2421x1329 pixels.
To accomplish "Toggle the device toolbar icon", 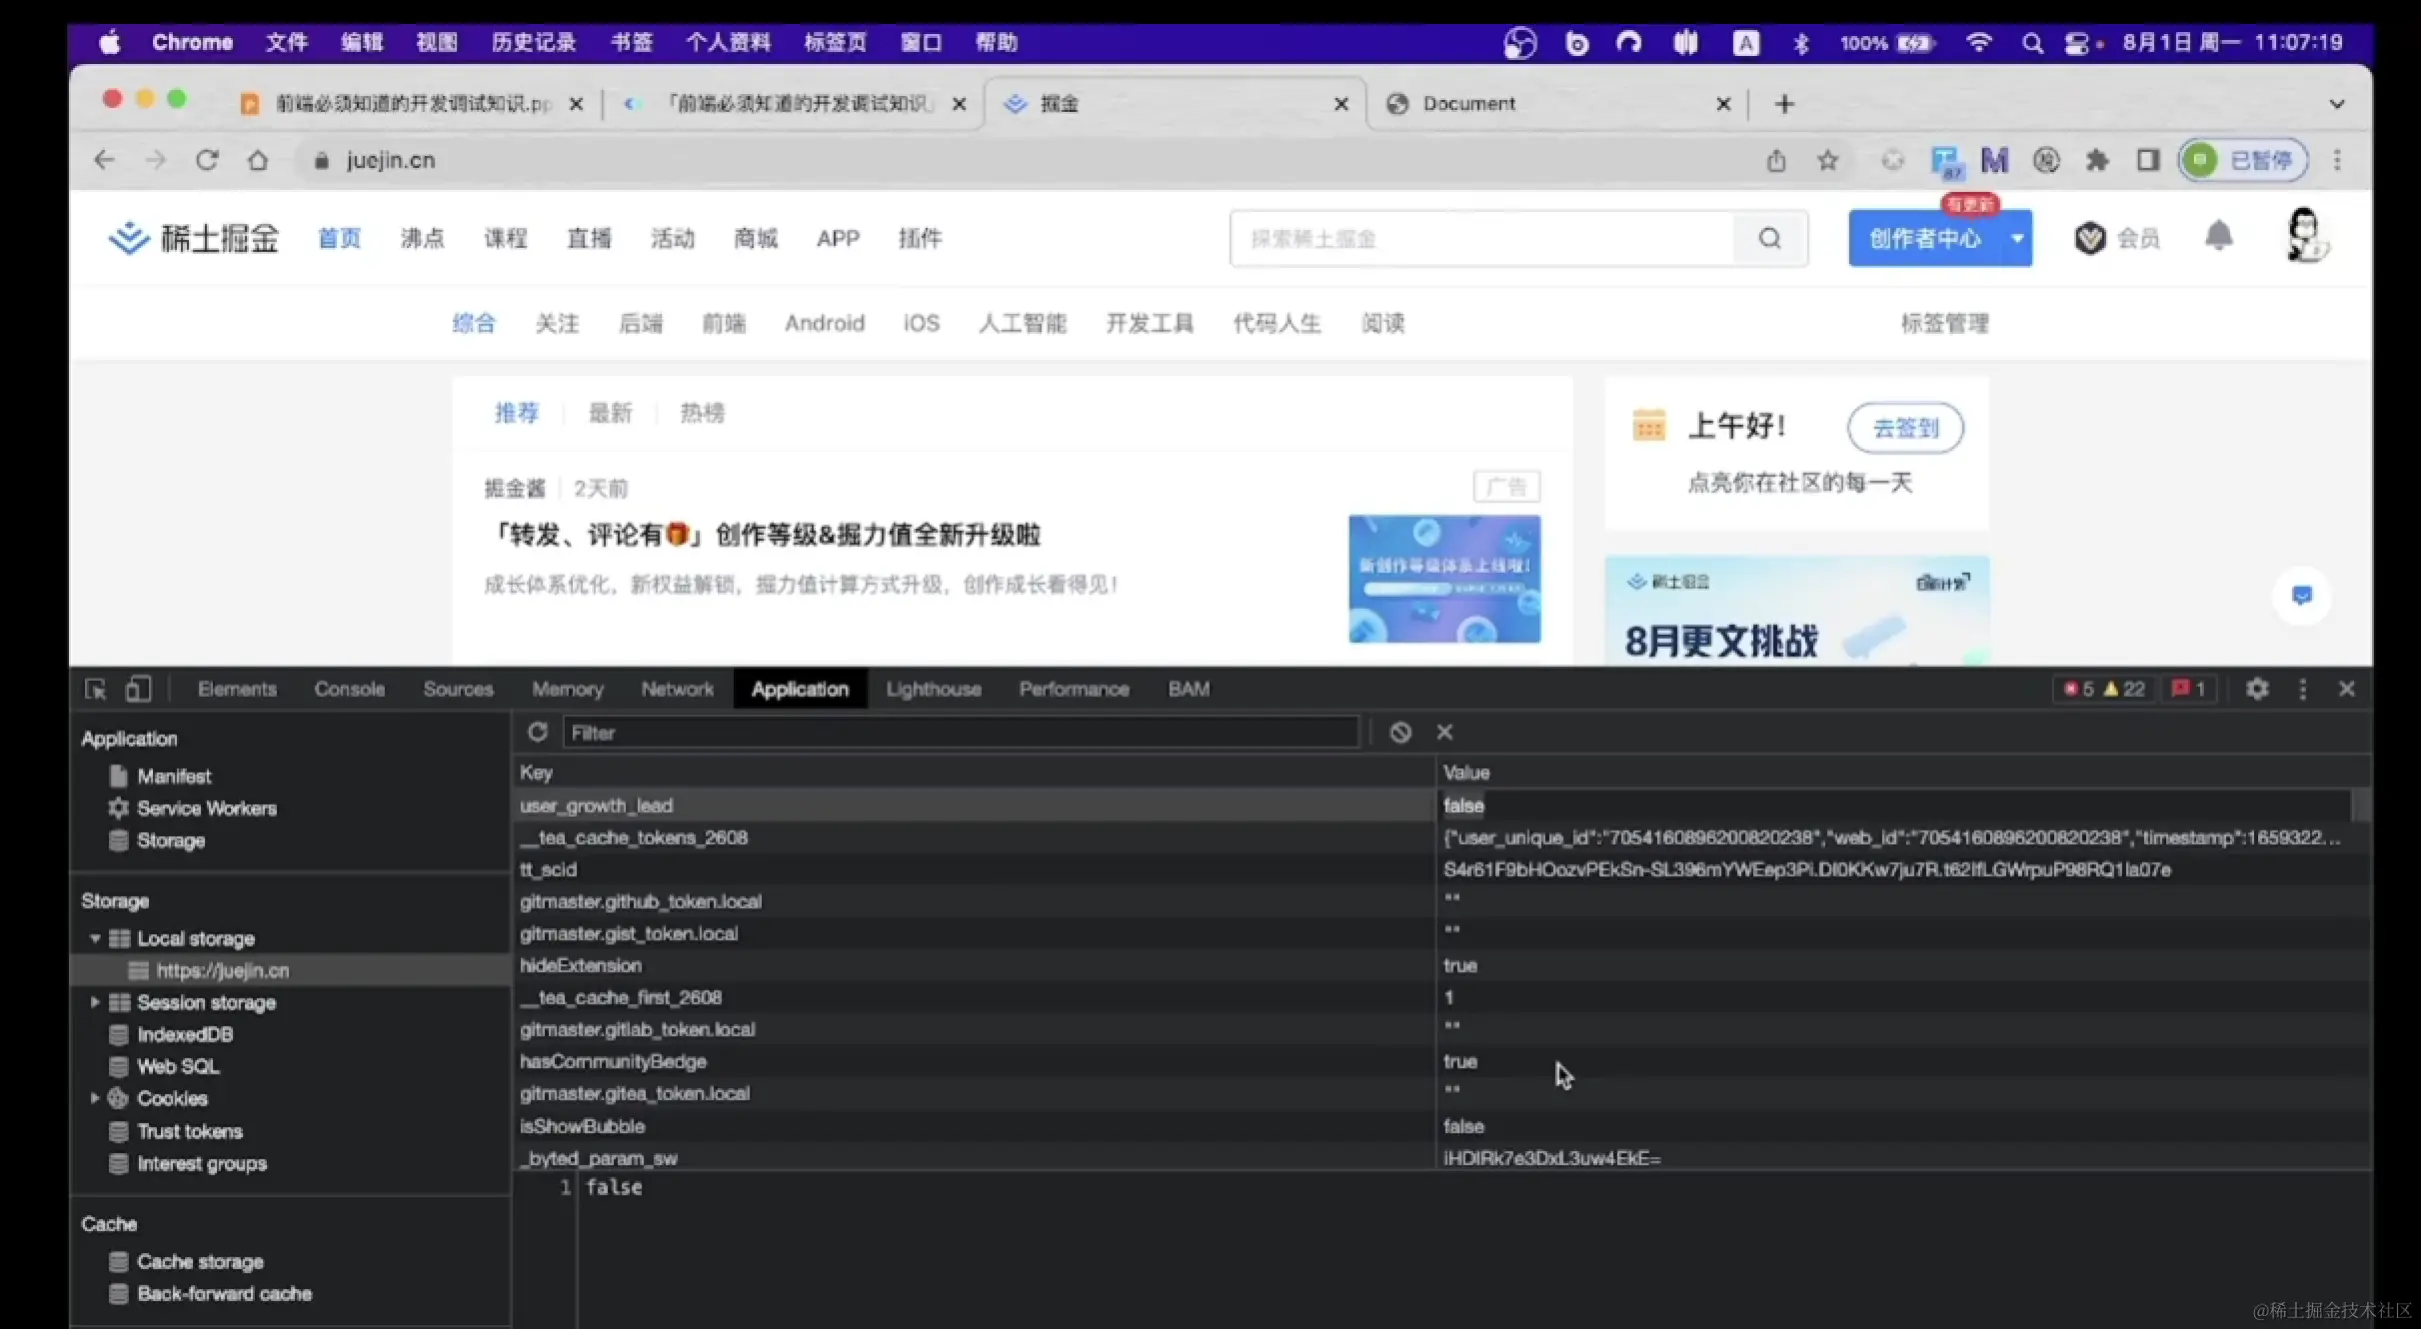I will 138,689.
